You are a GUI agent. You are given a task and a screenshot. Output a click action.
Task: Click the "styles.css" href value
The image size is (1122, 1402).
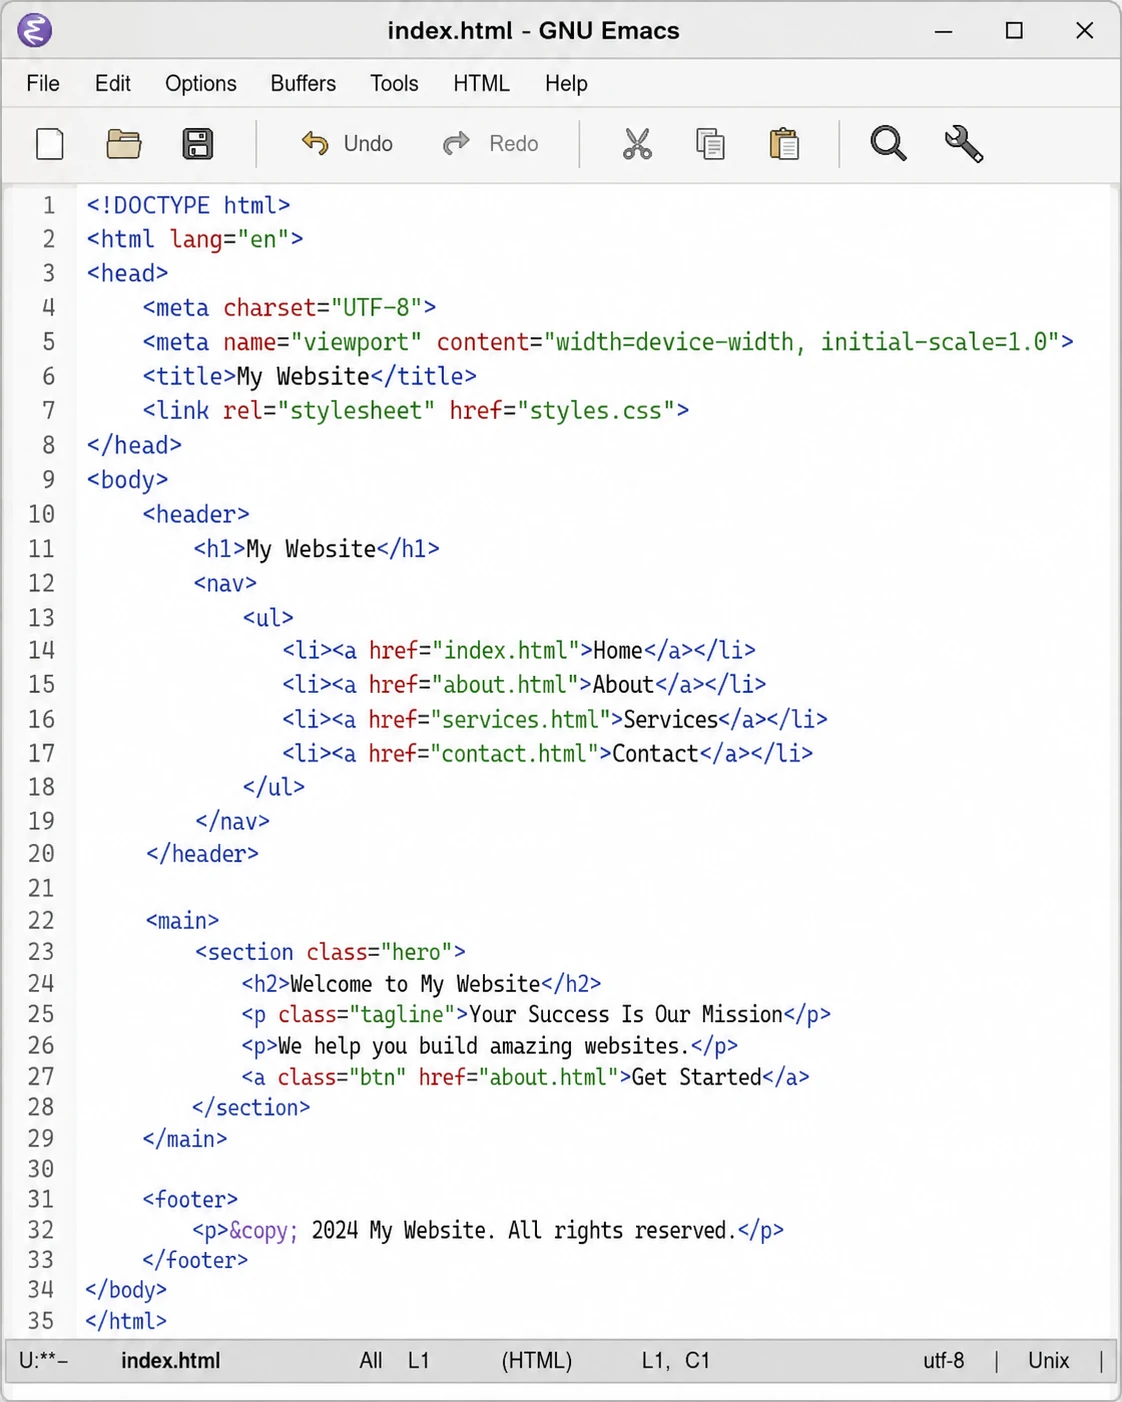tap(596, 411)
